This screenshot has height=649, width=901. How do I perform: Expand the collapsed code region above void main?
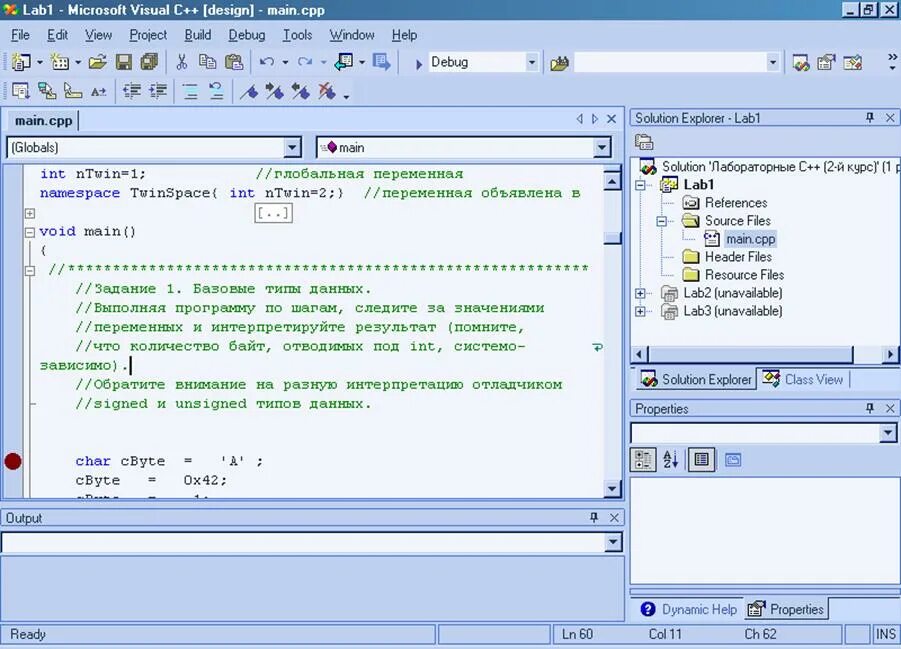pos(30,213)
